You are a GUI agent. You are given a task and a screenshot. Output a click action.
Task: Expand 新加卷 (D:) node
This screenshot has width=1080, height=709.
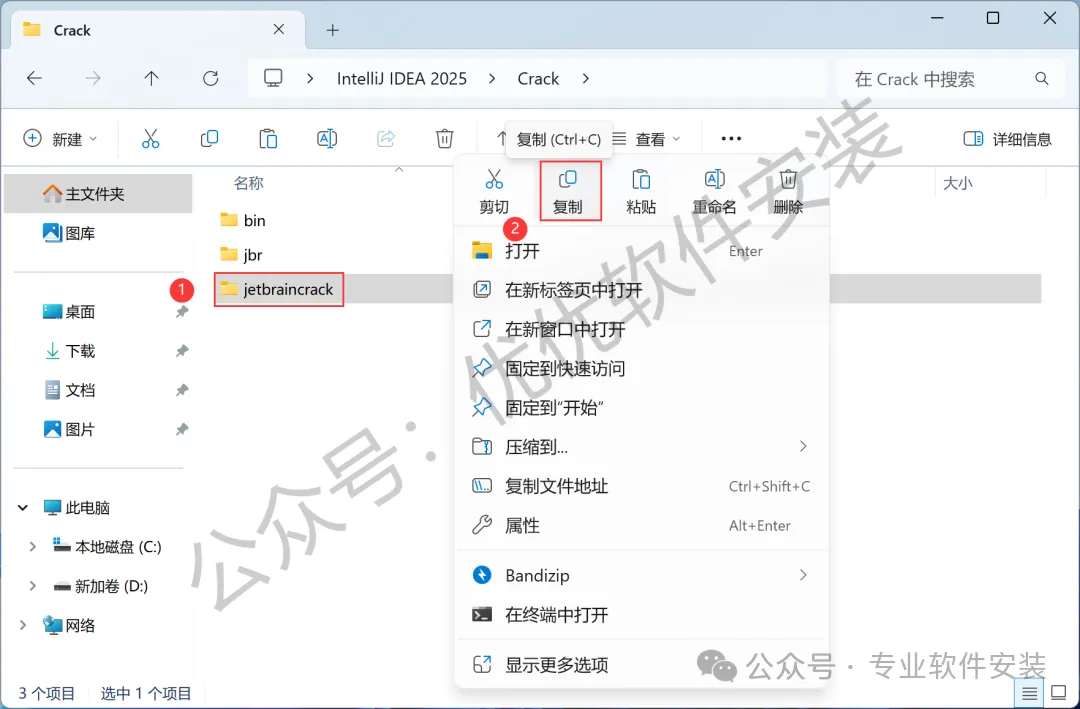tap(32, 586)
